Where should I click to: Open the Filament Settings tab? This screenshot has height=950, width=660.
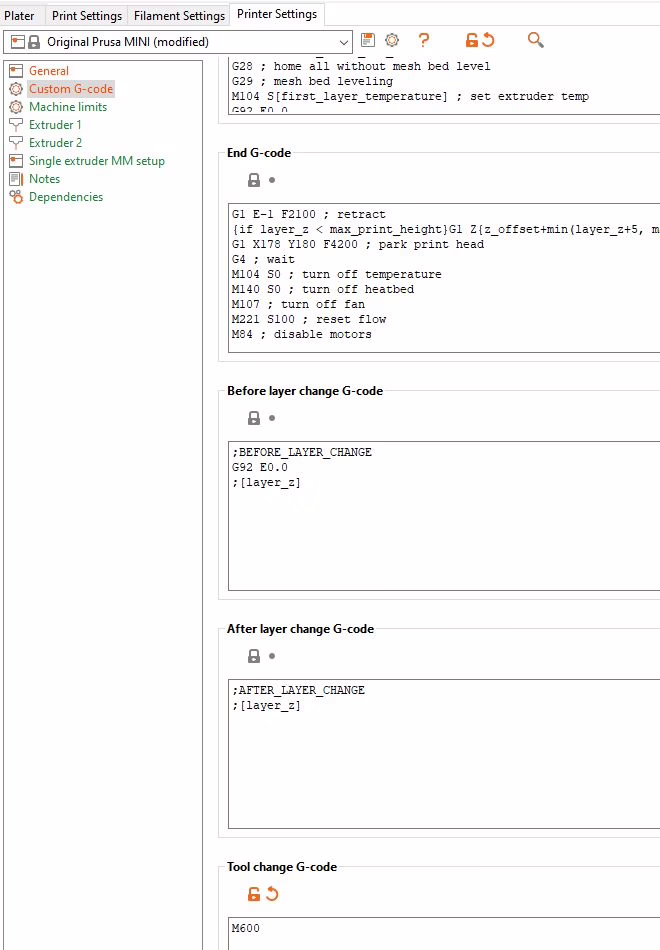tap(179, 15)
